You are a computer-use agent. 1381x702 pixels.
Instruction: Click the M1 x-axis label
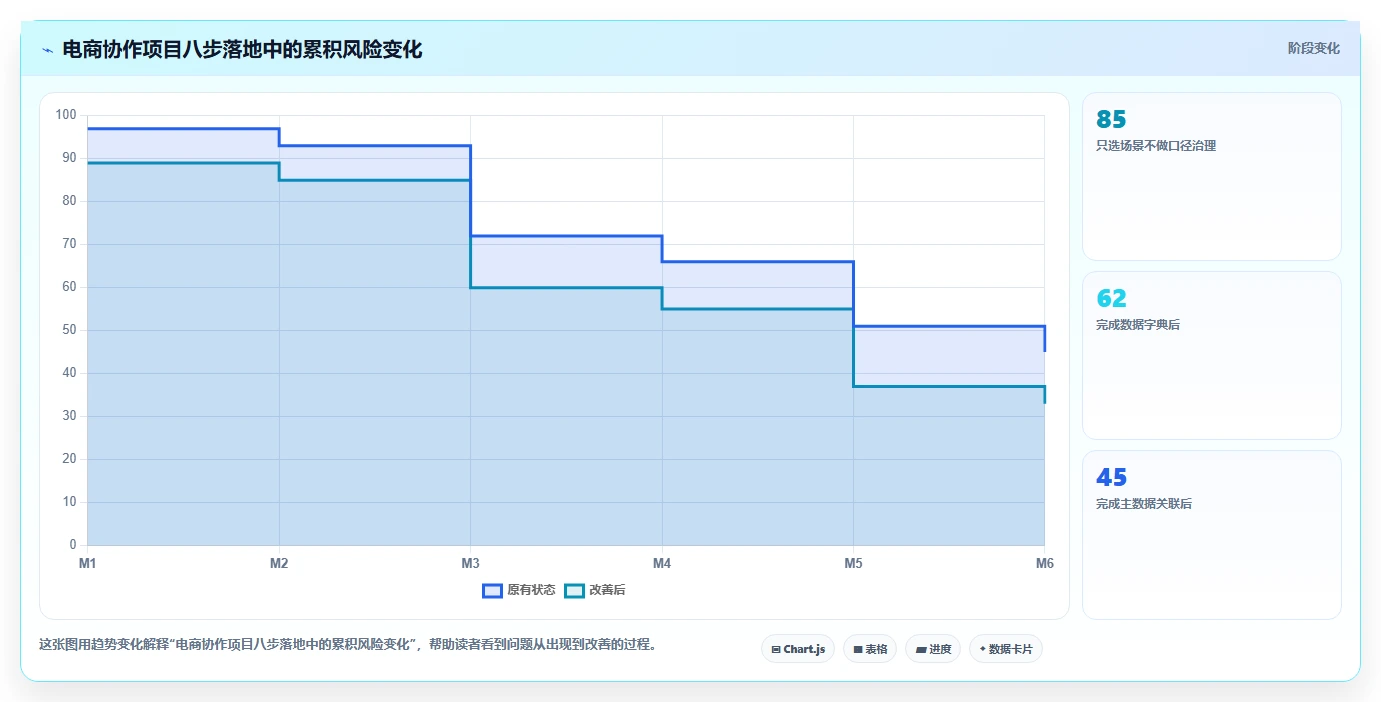[88, 564]
